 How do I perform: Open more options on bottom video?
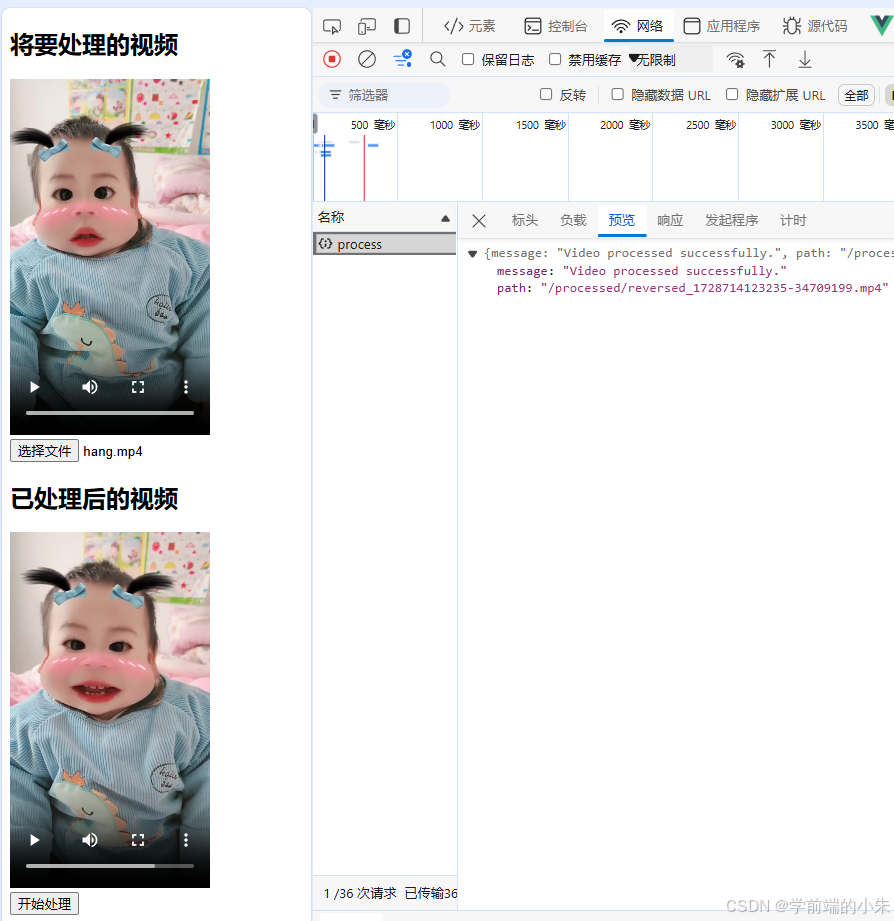[x=186, y=840]
